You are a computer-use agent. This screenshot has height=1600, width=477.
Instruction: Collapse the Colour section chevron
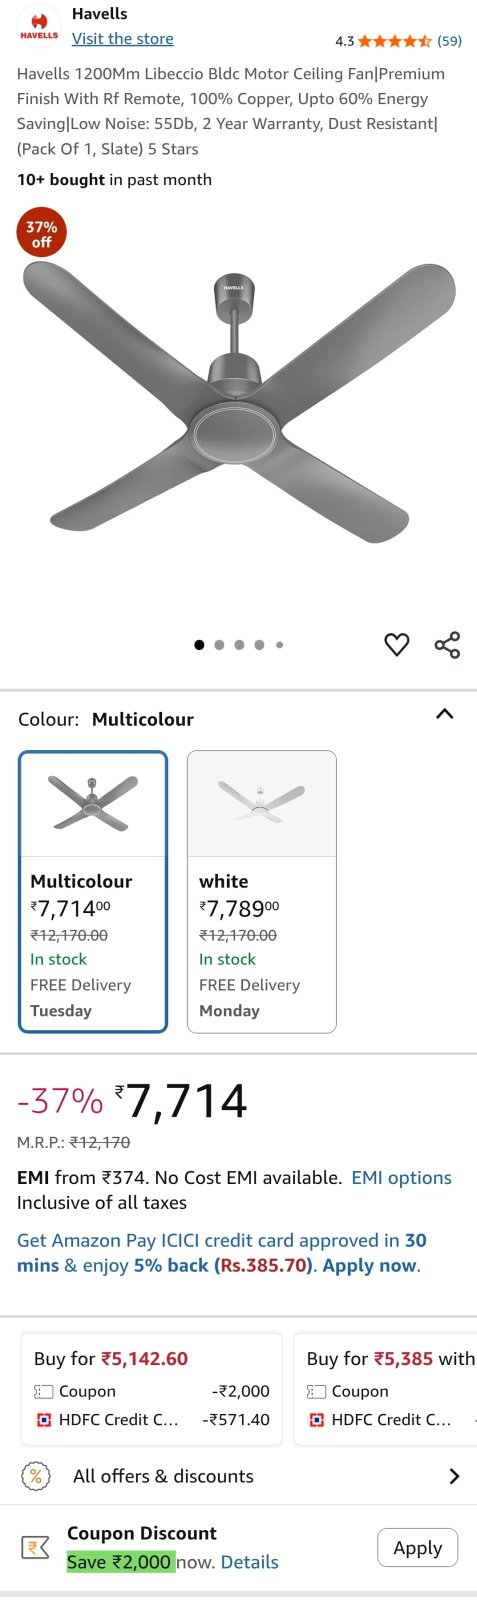(x=445, y=714)
